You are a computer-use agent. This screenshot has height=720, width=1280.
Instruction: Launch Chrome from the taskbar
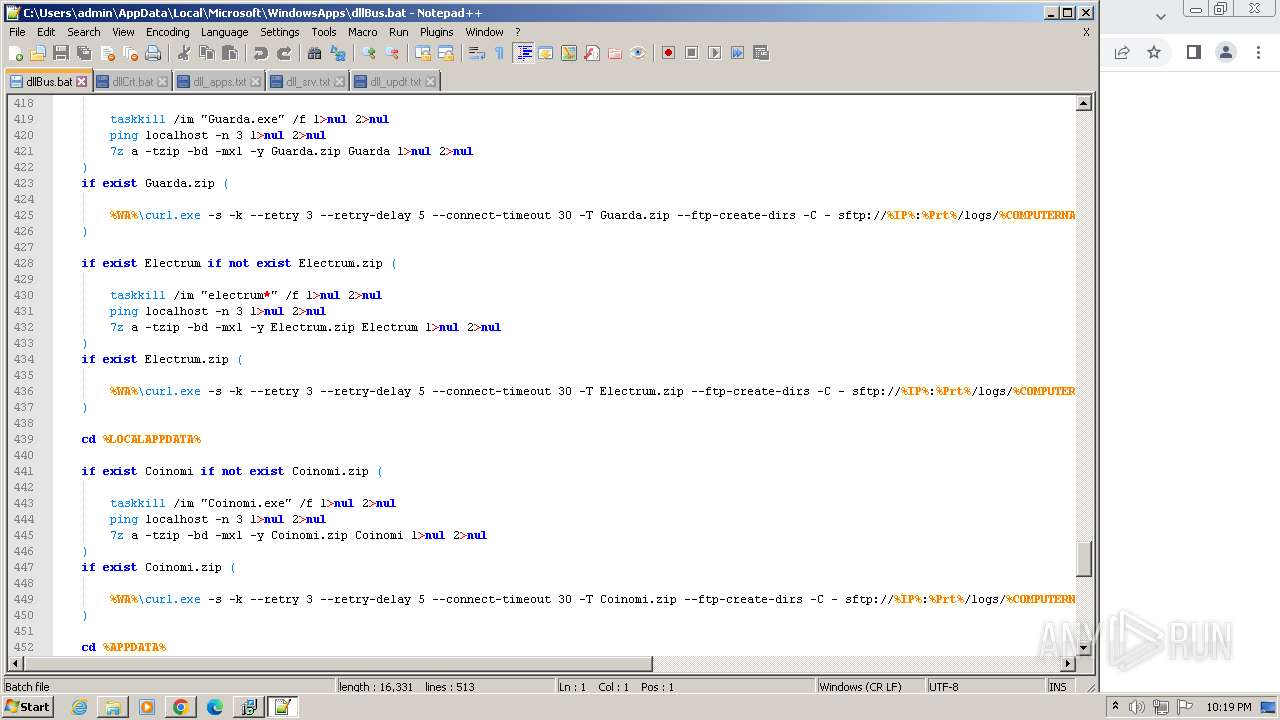180,707
